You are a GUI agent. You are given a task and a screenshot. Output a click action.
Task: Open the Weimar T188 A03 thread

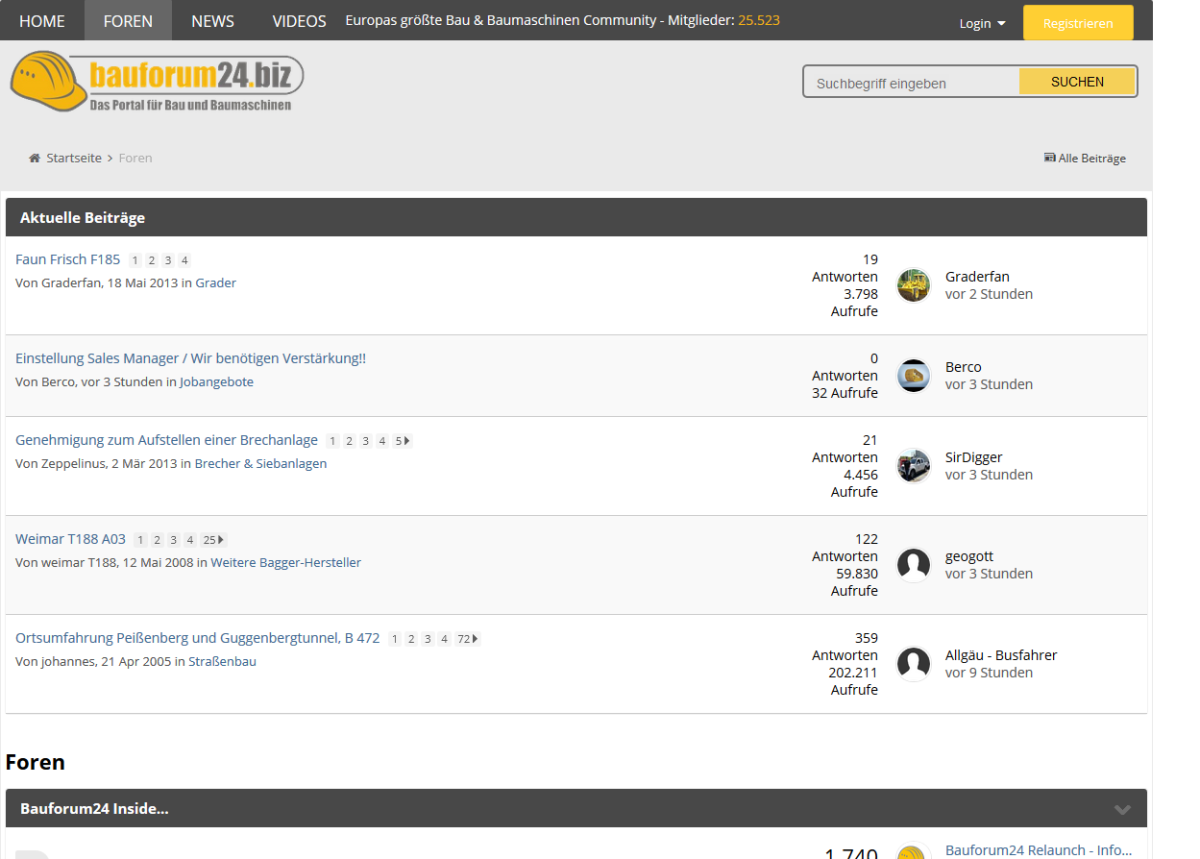point(71,540)
